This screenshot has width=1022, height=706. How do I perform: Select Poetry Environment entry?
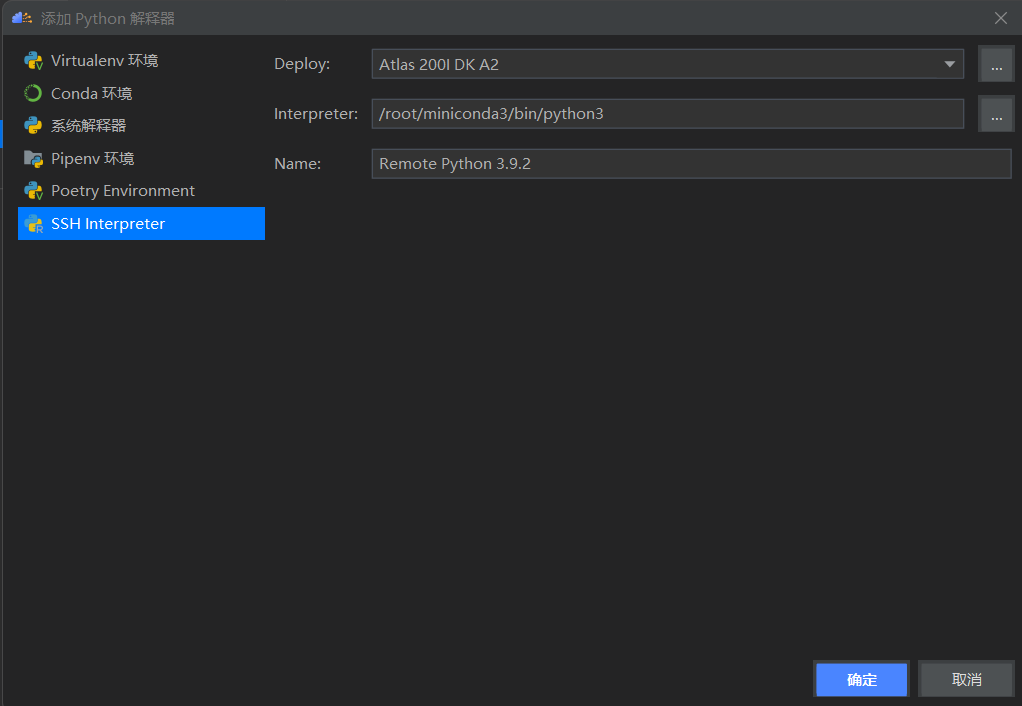pos(122,191)
